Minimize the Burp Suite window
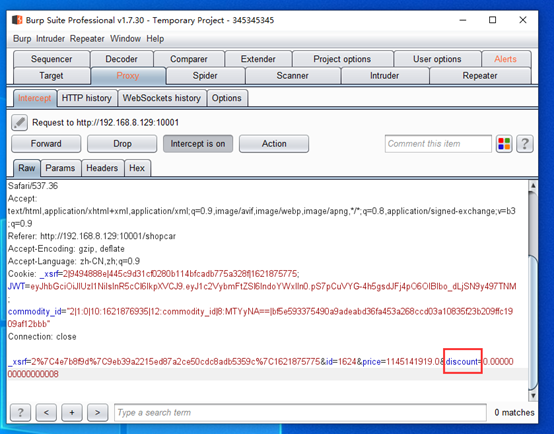 463,20
